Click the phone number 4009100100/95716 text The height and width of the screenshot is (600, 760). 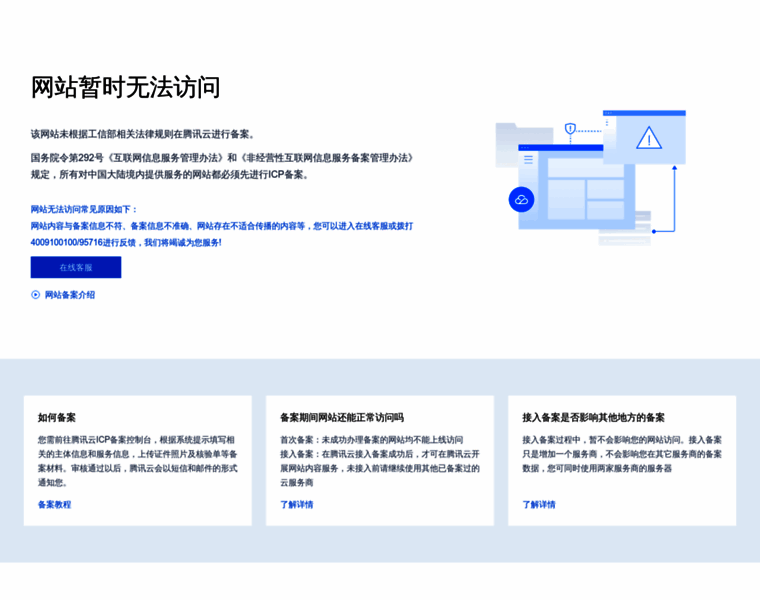point(67,242)
